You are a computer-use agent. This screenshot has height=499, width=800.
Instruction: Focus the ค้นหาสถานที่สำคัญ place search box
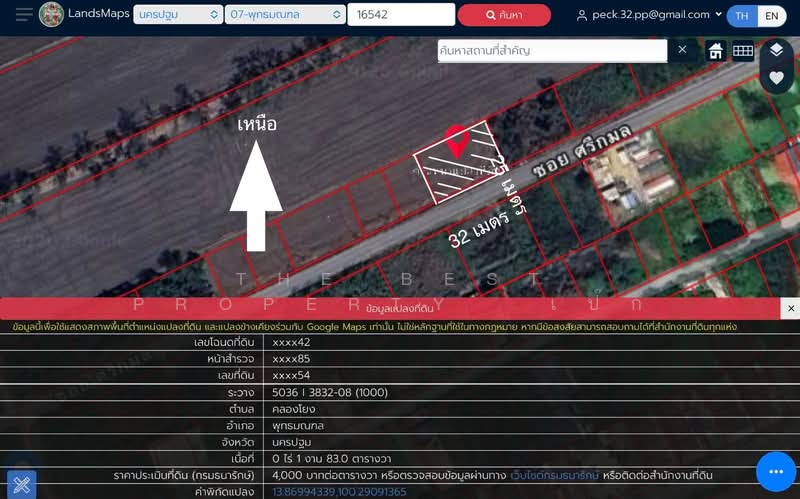tap(552, 50)
